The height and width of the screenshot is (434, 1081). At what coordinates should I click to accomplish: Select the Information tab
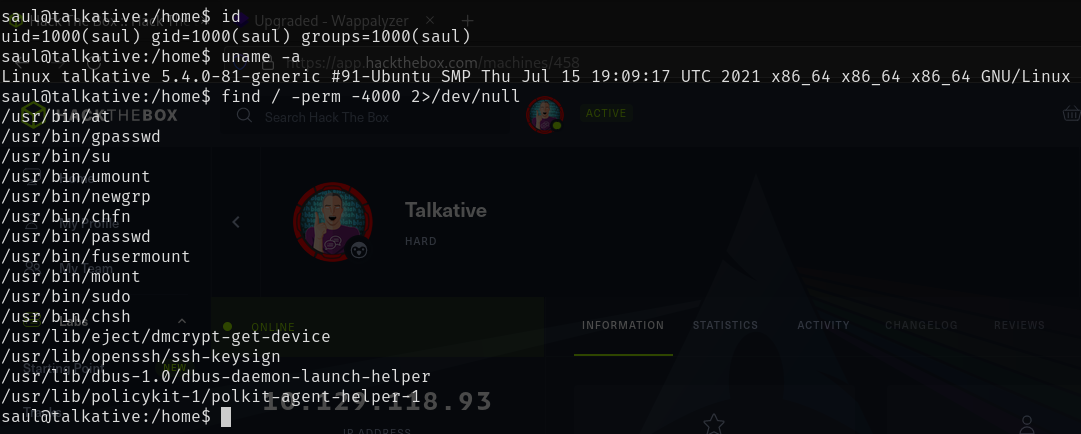pos(623,325)
